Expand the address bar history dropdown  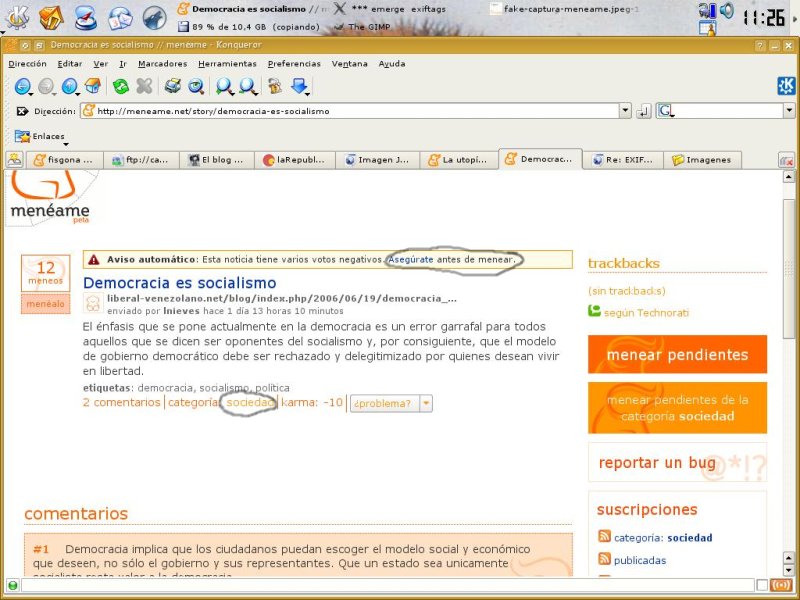pyautogui.click(x=626, y=111)
